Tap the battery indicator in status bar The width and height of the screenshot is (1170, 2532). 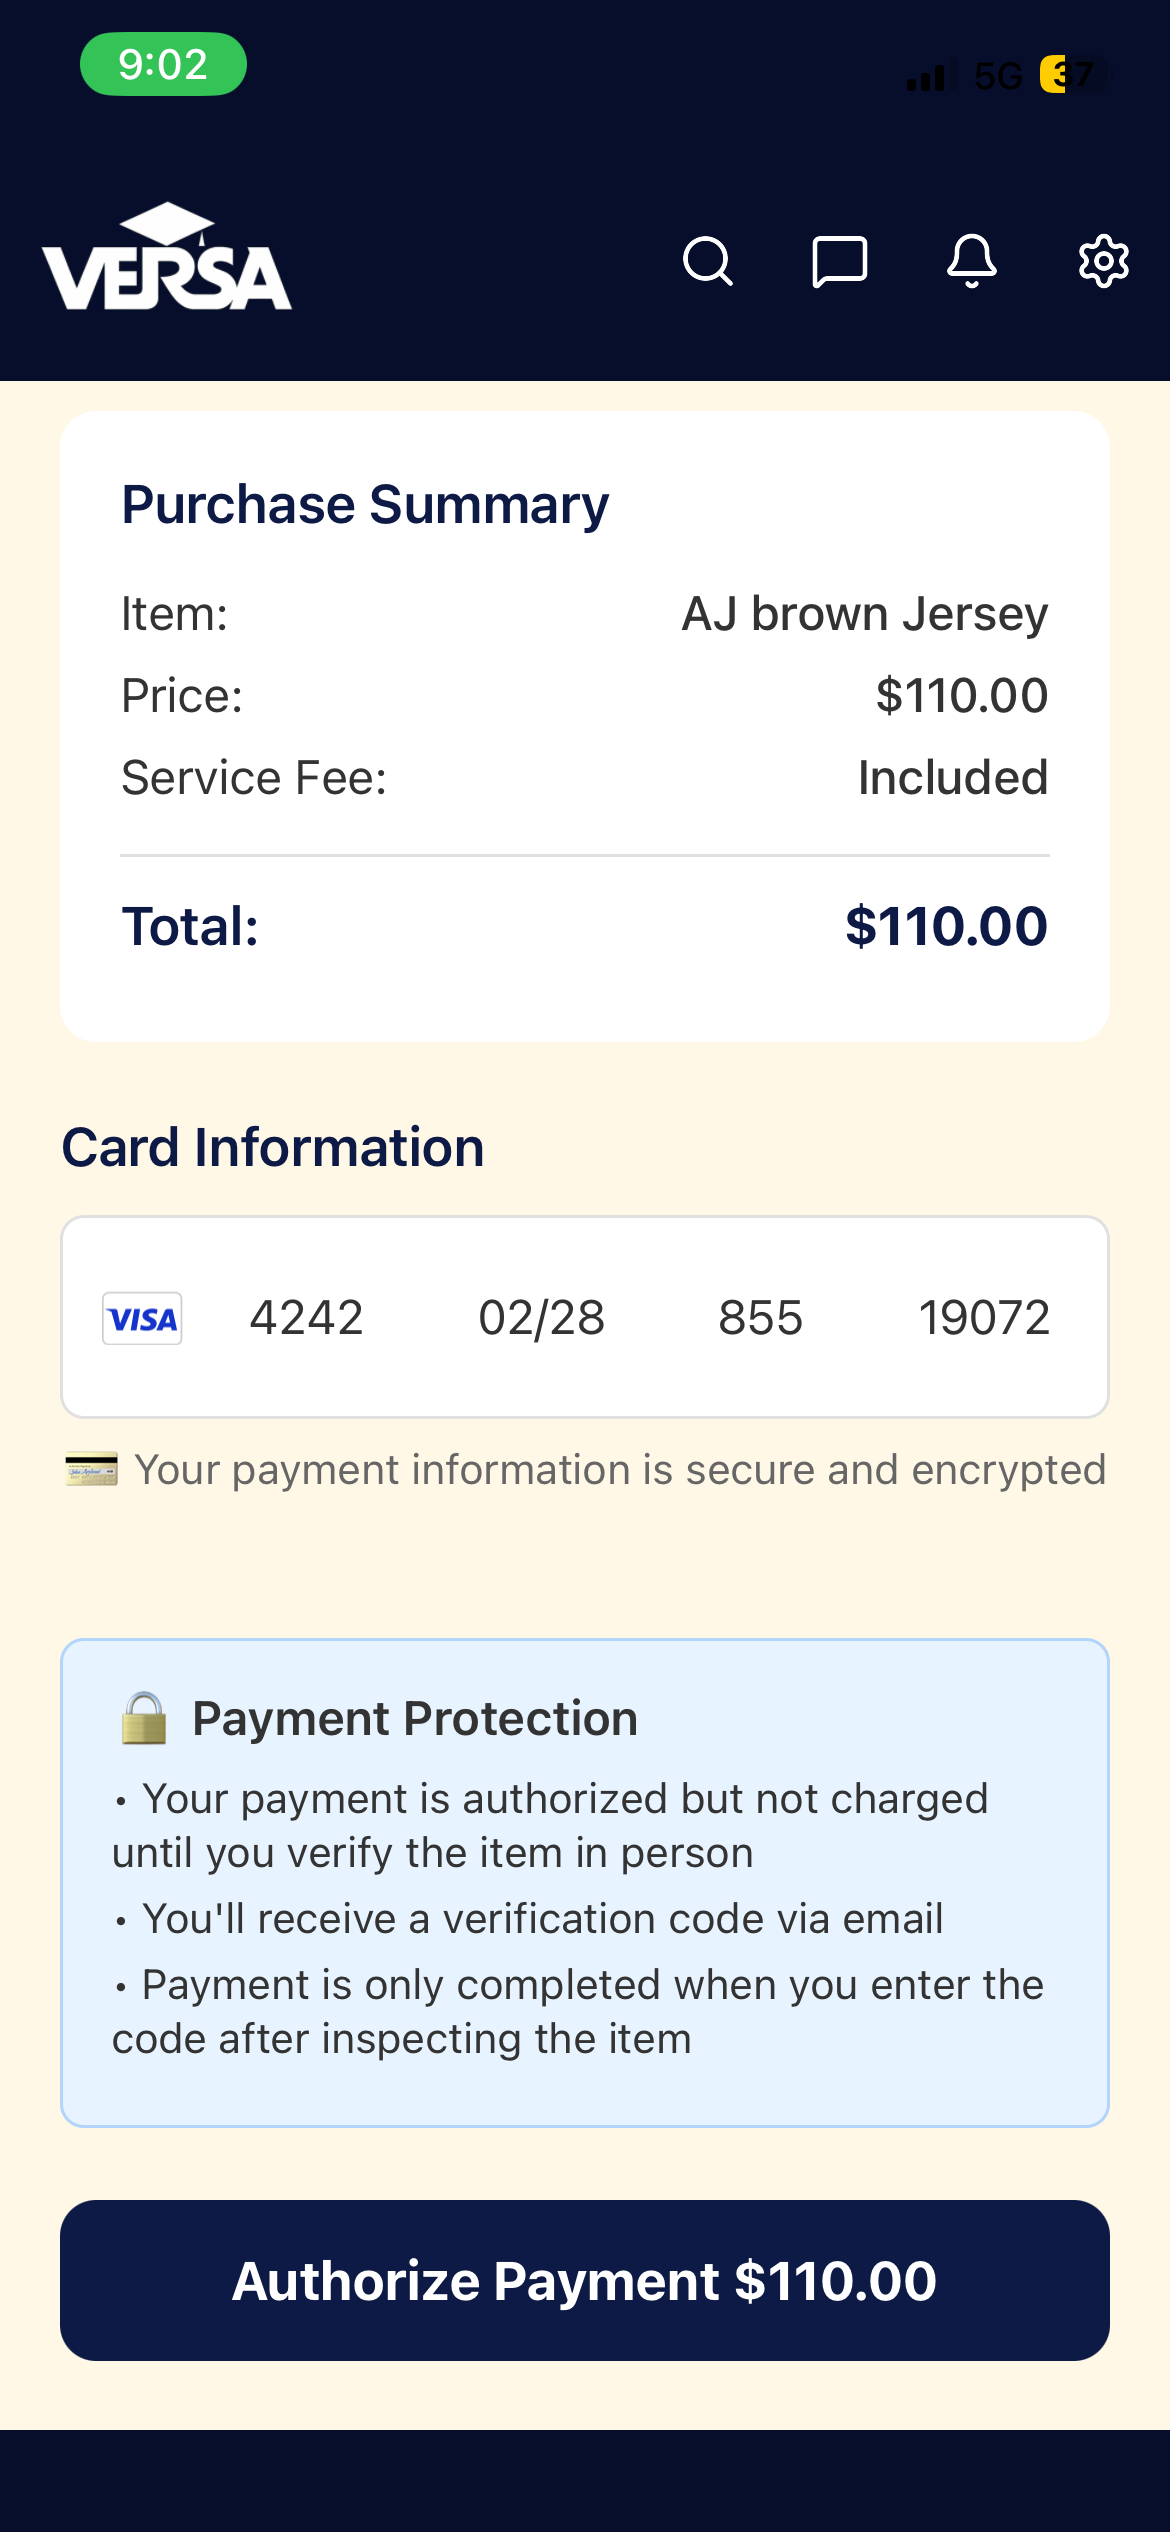(1073, 75)
